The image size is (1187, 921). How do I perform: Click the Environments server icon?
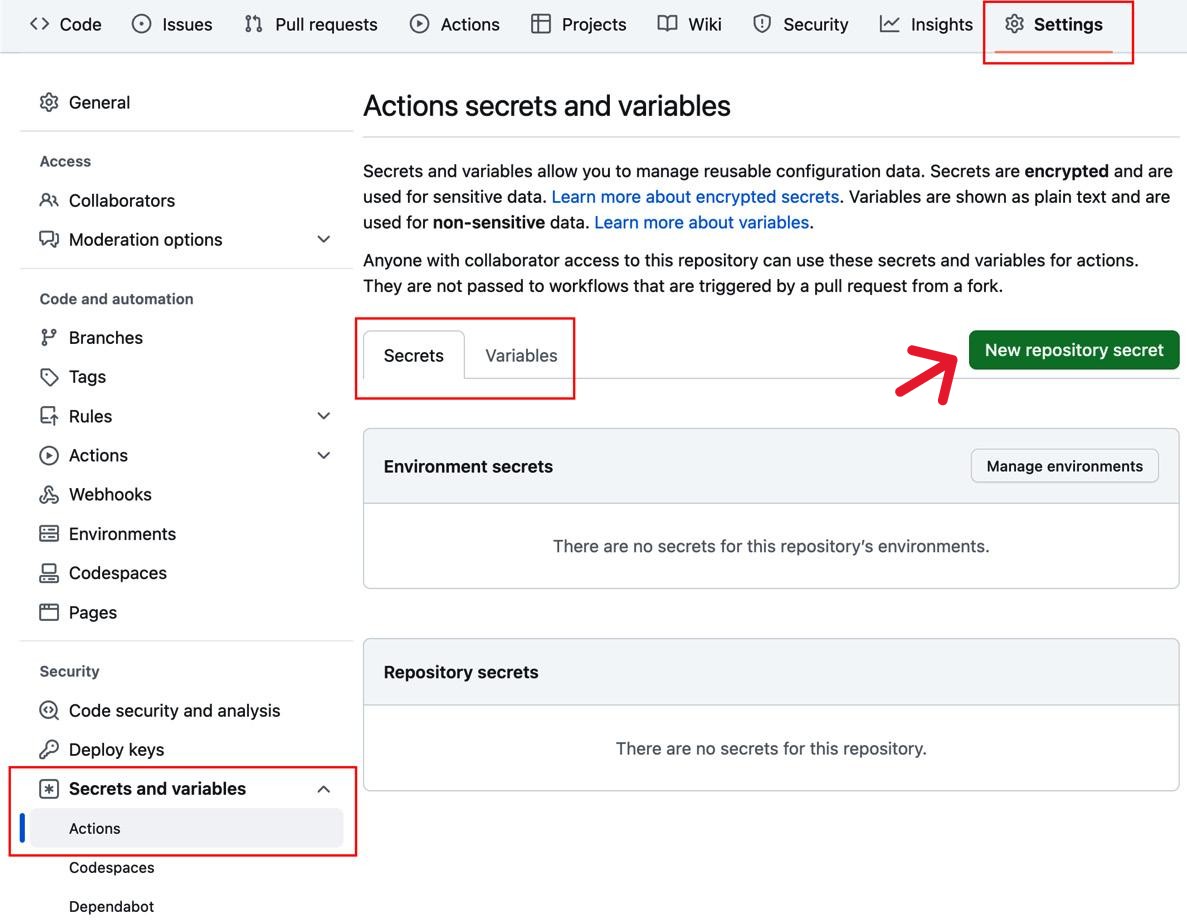49,534
